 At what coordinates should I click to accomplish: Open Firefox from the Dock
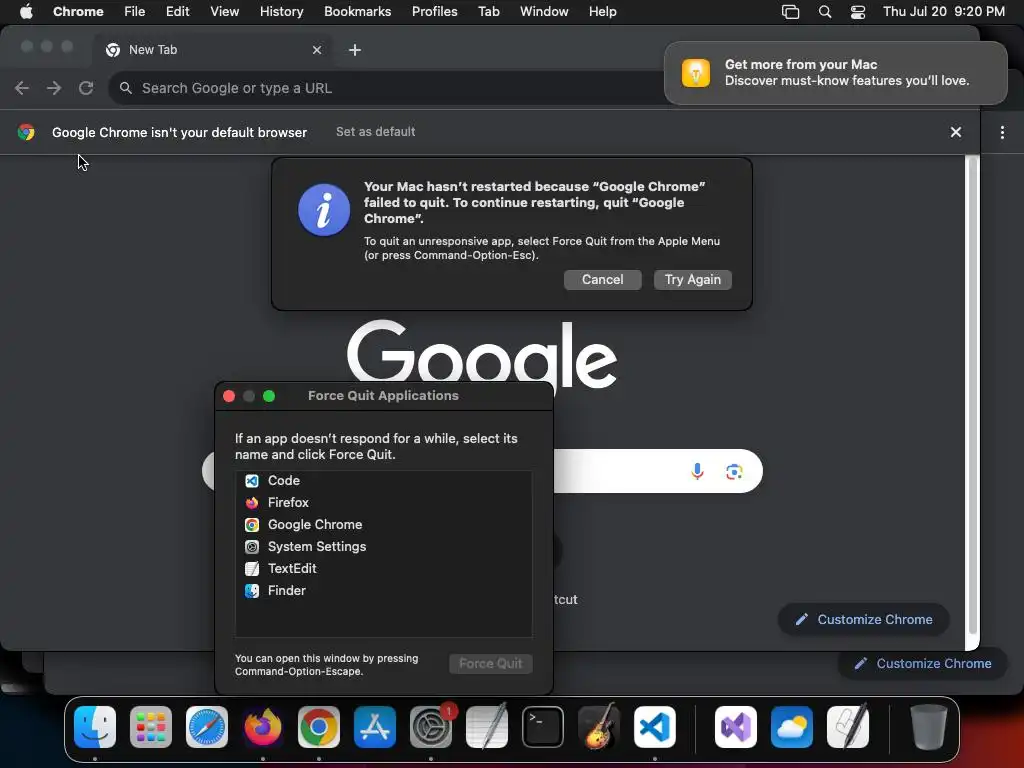point(263,727)
